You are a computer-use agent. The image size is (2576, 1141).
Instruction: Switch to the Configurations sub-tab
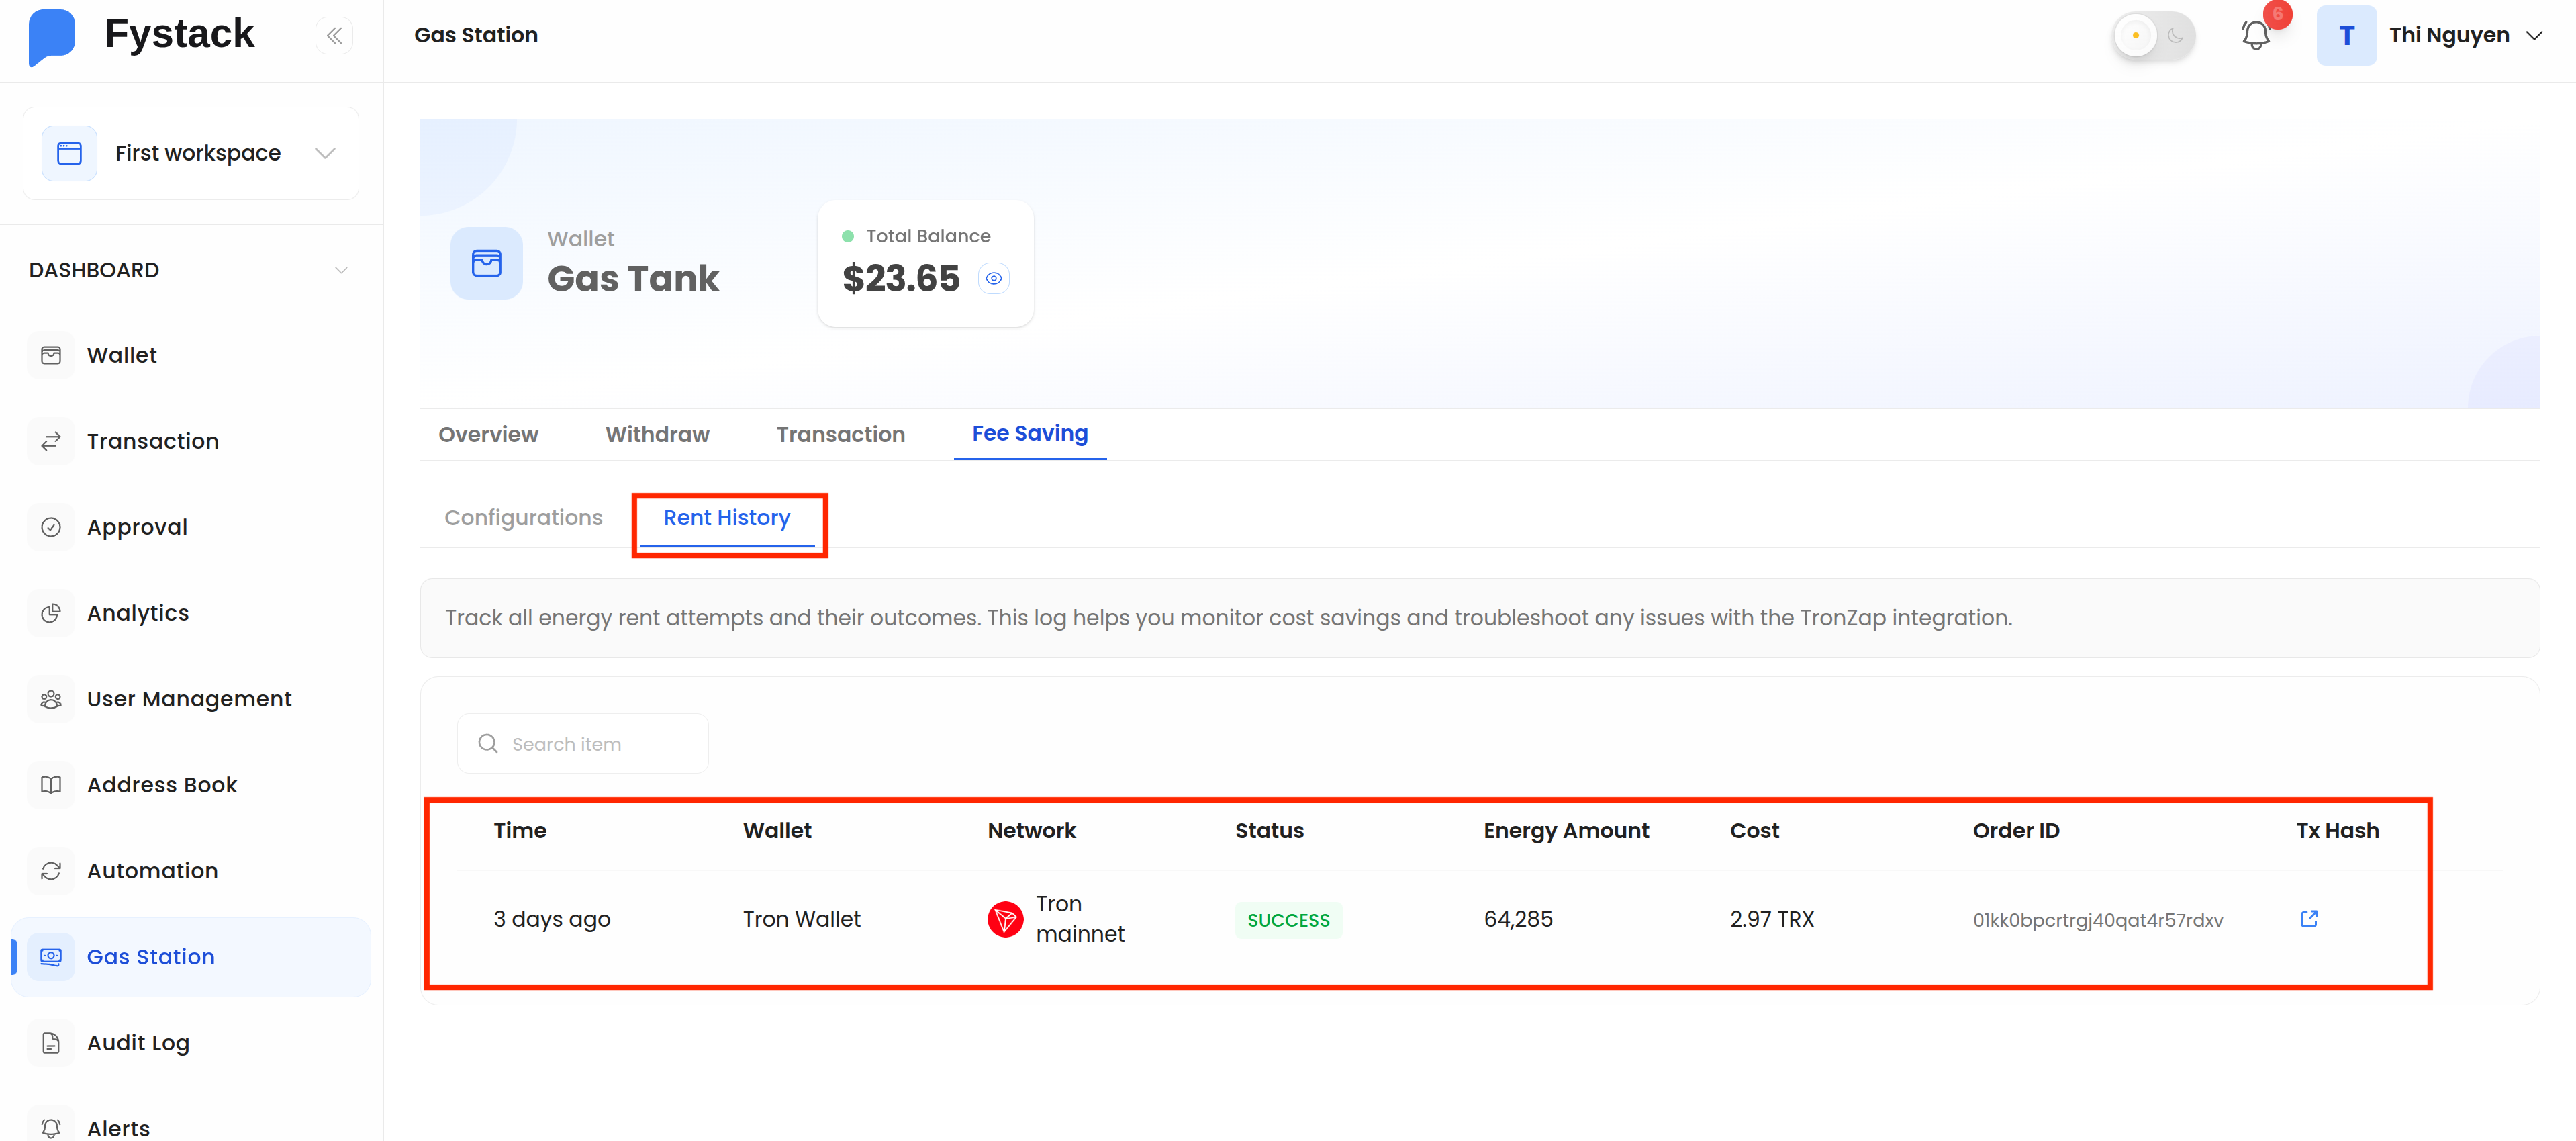(523, 517)
